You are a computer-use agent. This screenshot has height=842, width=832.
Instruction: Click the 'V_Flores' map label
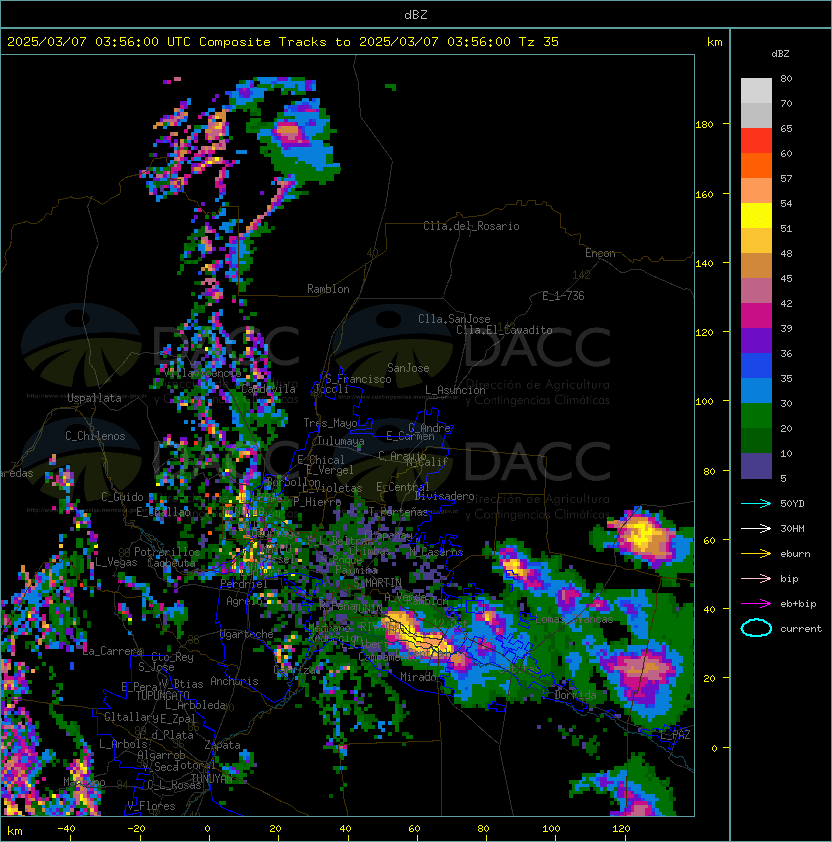(151, 807)
